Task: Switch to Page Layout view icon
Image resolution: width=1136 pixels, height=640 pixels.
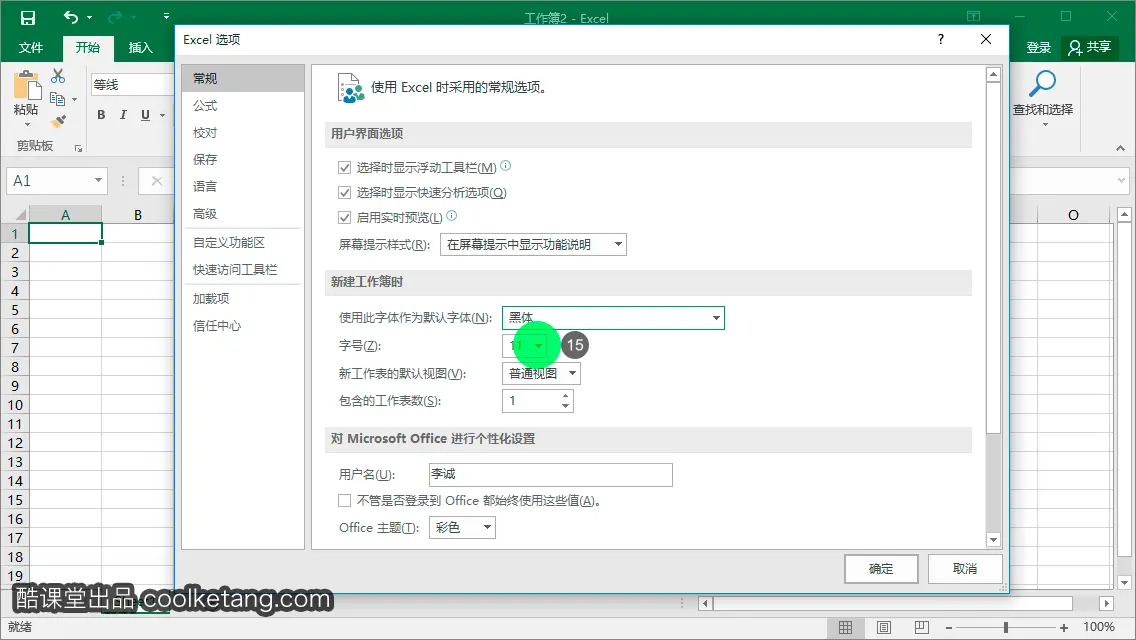Action: pos(884,628)
